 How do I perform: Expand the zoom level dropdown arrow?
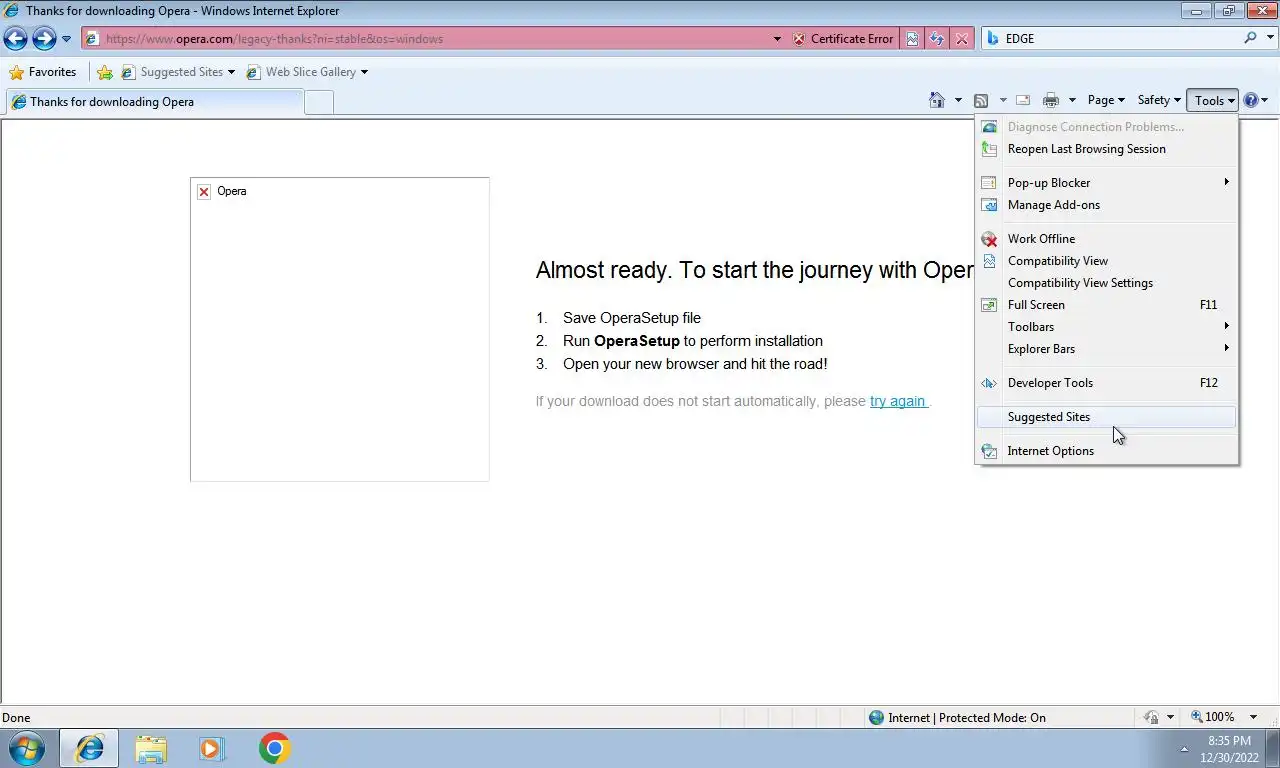tap(1254, 717)
